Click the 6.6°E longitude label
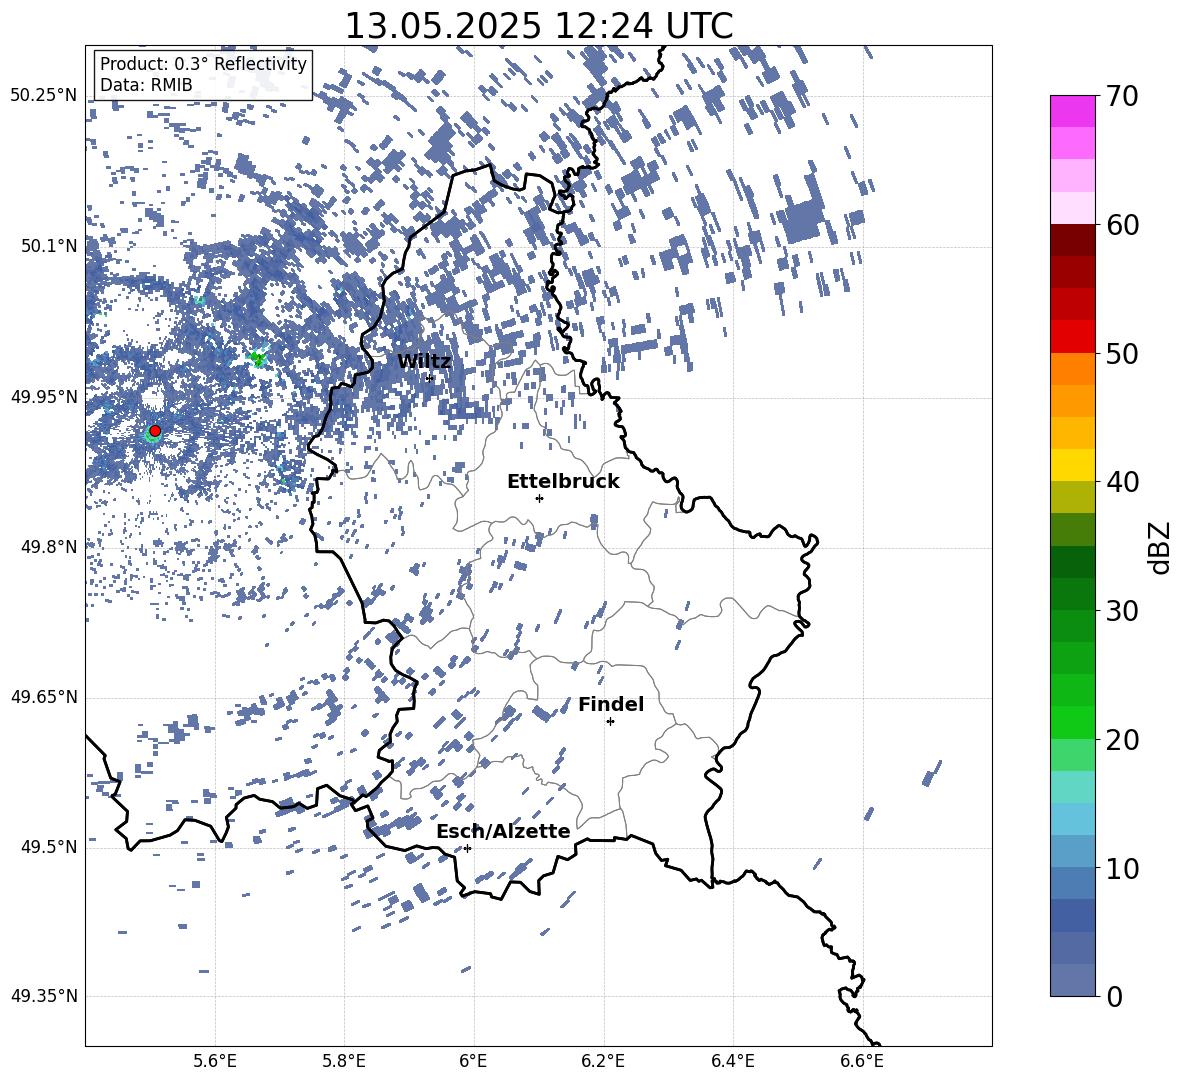Screen dimensions: 1184x1081 (x=862, y=1061)
